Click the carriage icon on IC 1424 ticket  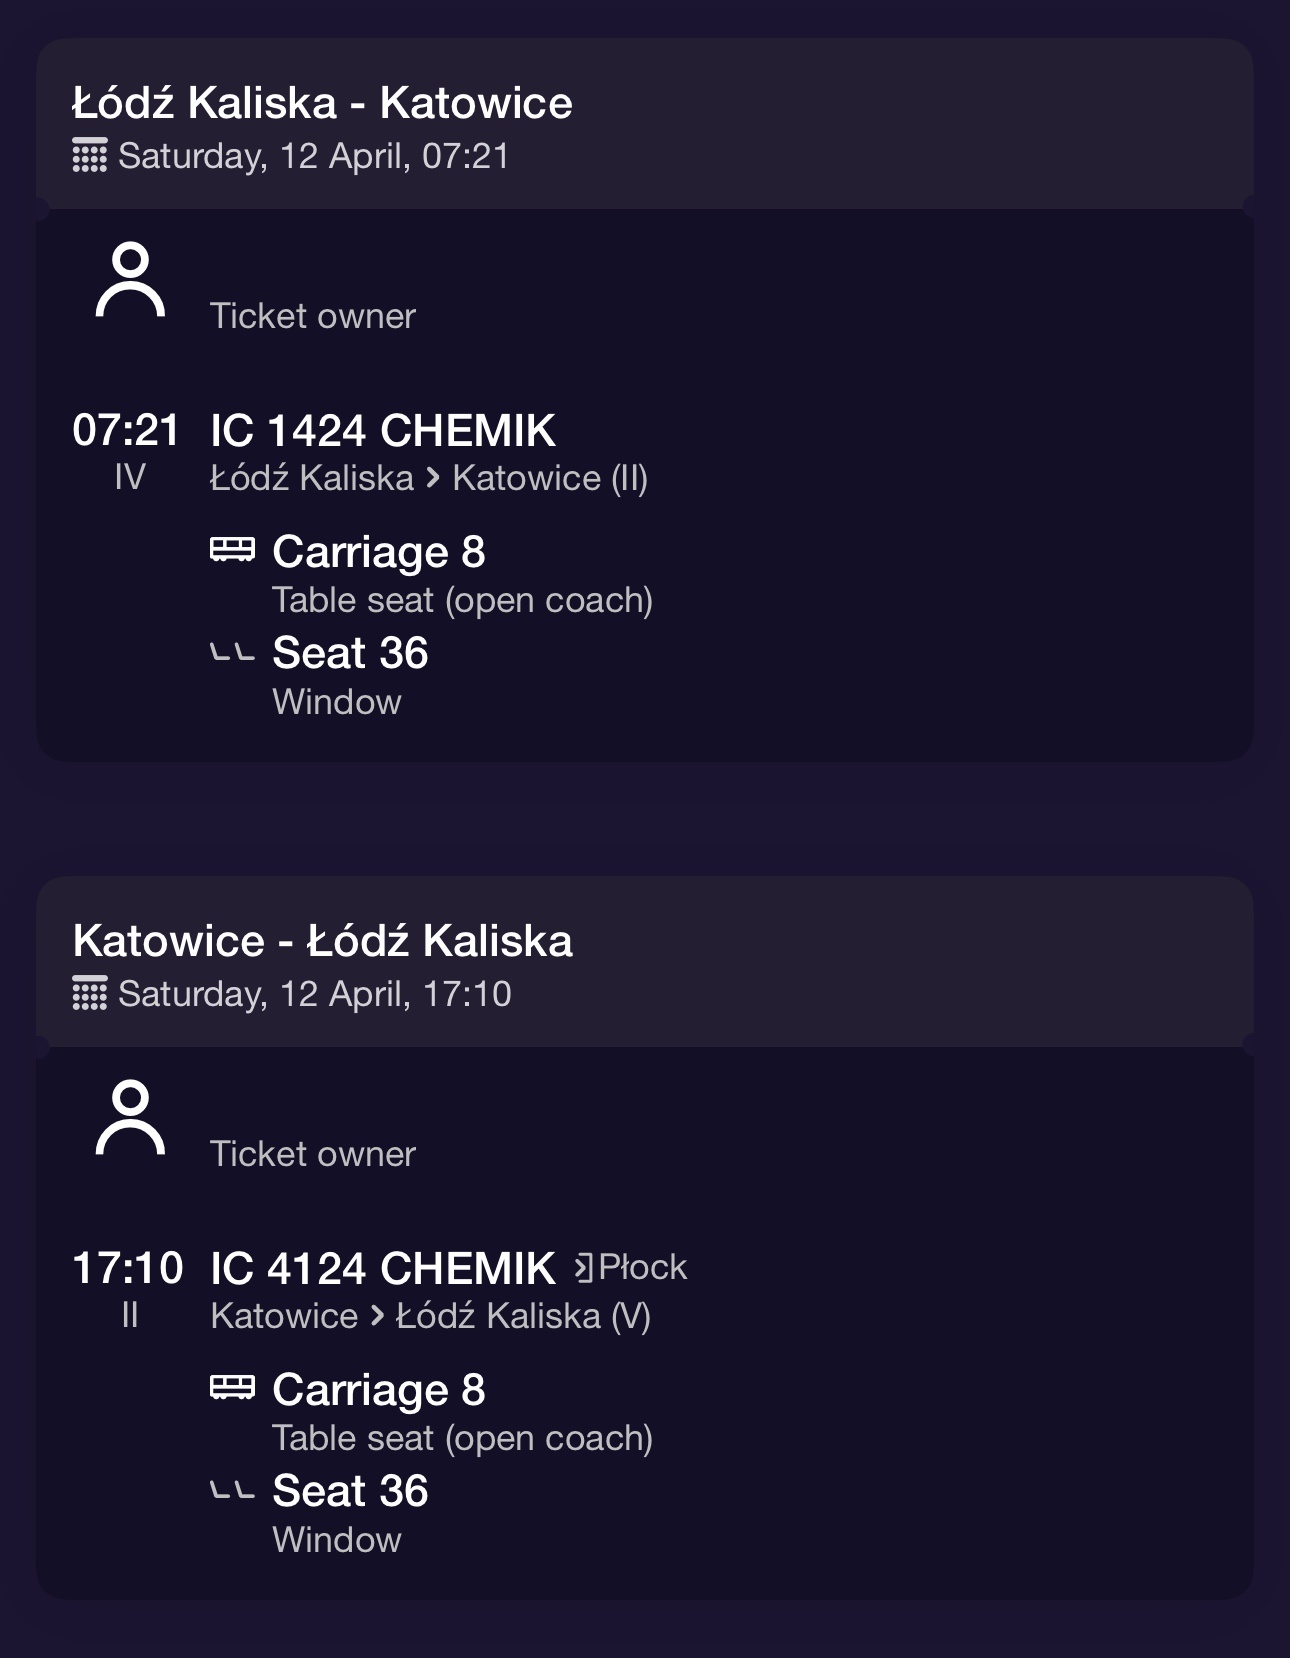[x=232, y=550]
